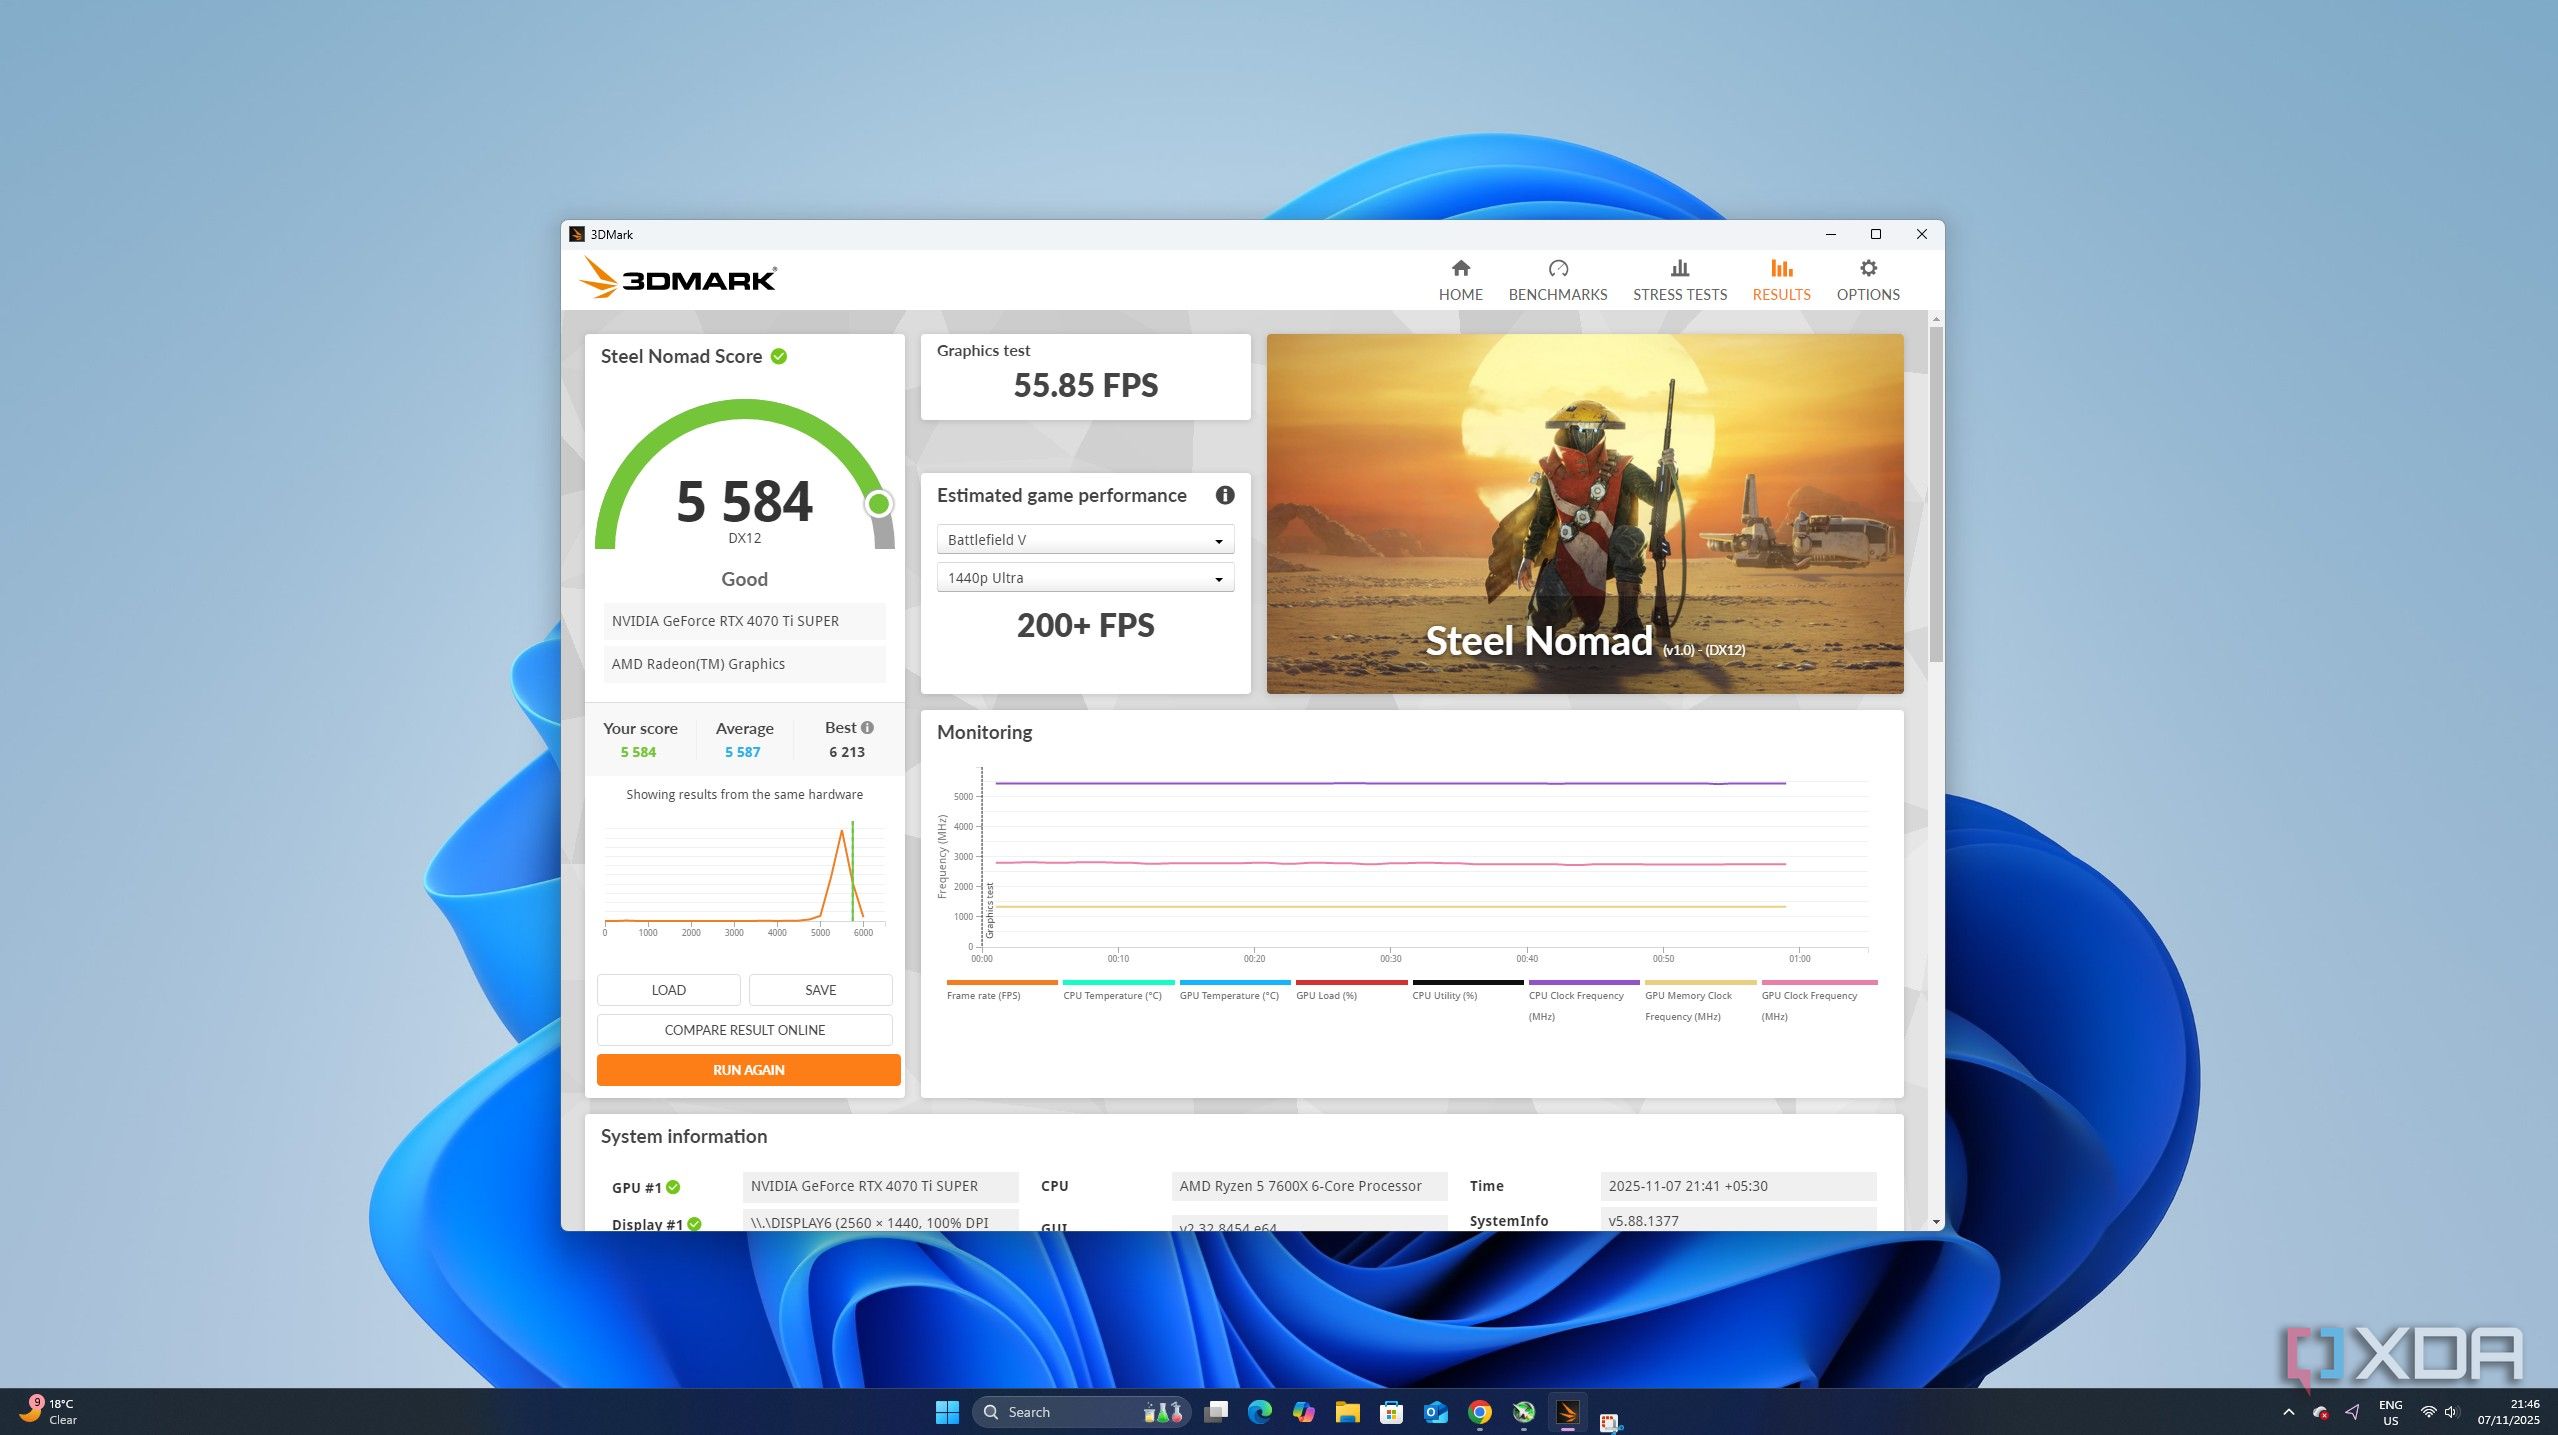This screenshot has width=2558, height=1435.
Task: Open the Windows Start menu
Action: (947, 1411)
